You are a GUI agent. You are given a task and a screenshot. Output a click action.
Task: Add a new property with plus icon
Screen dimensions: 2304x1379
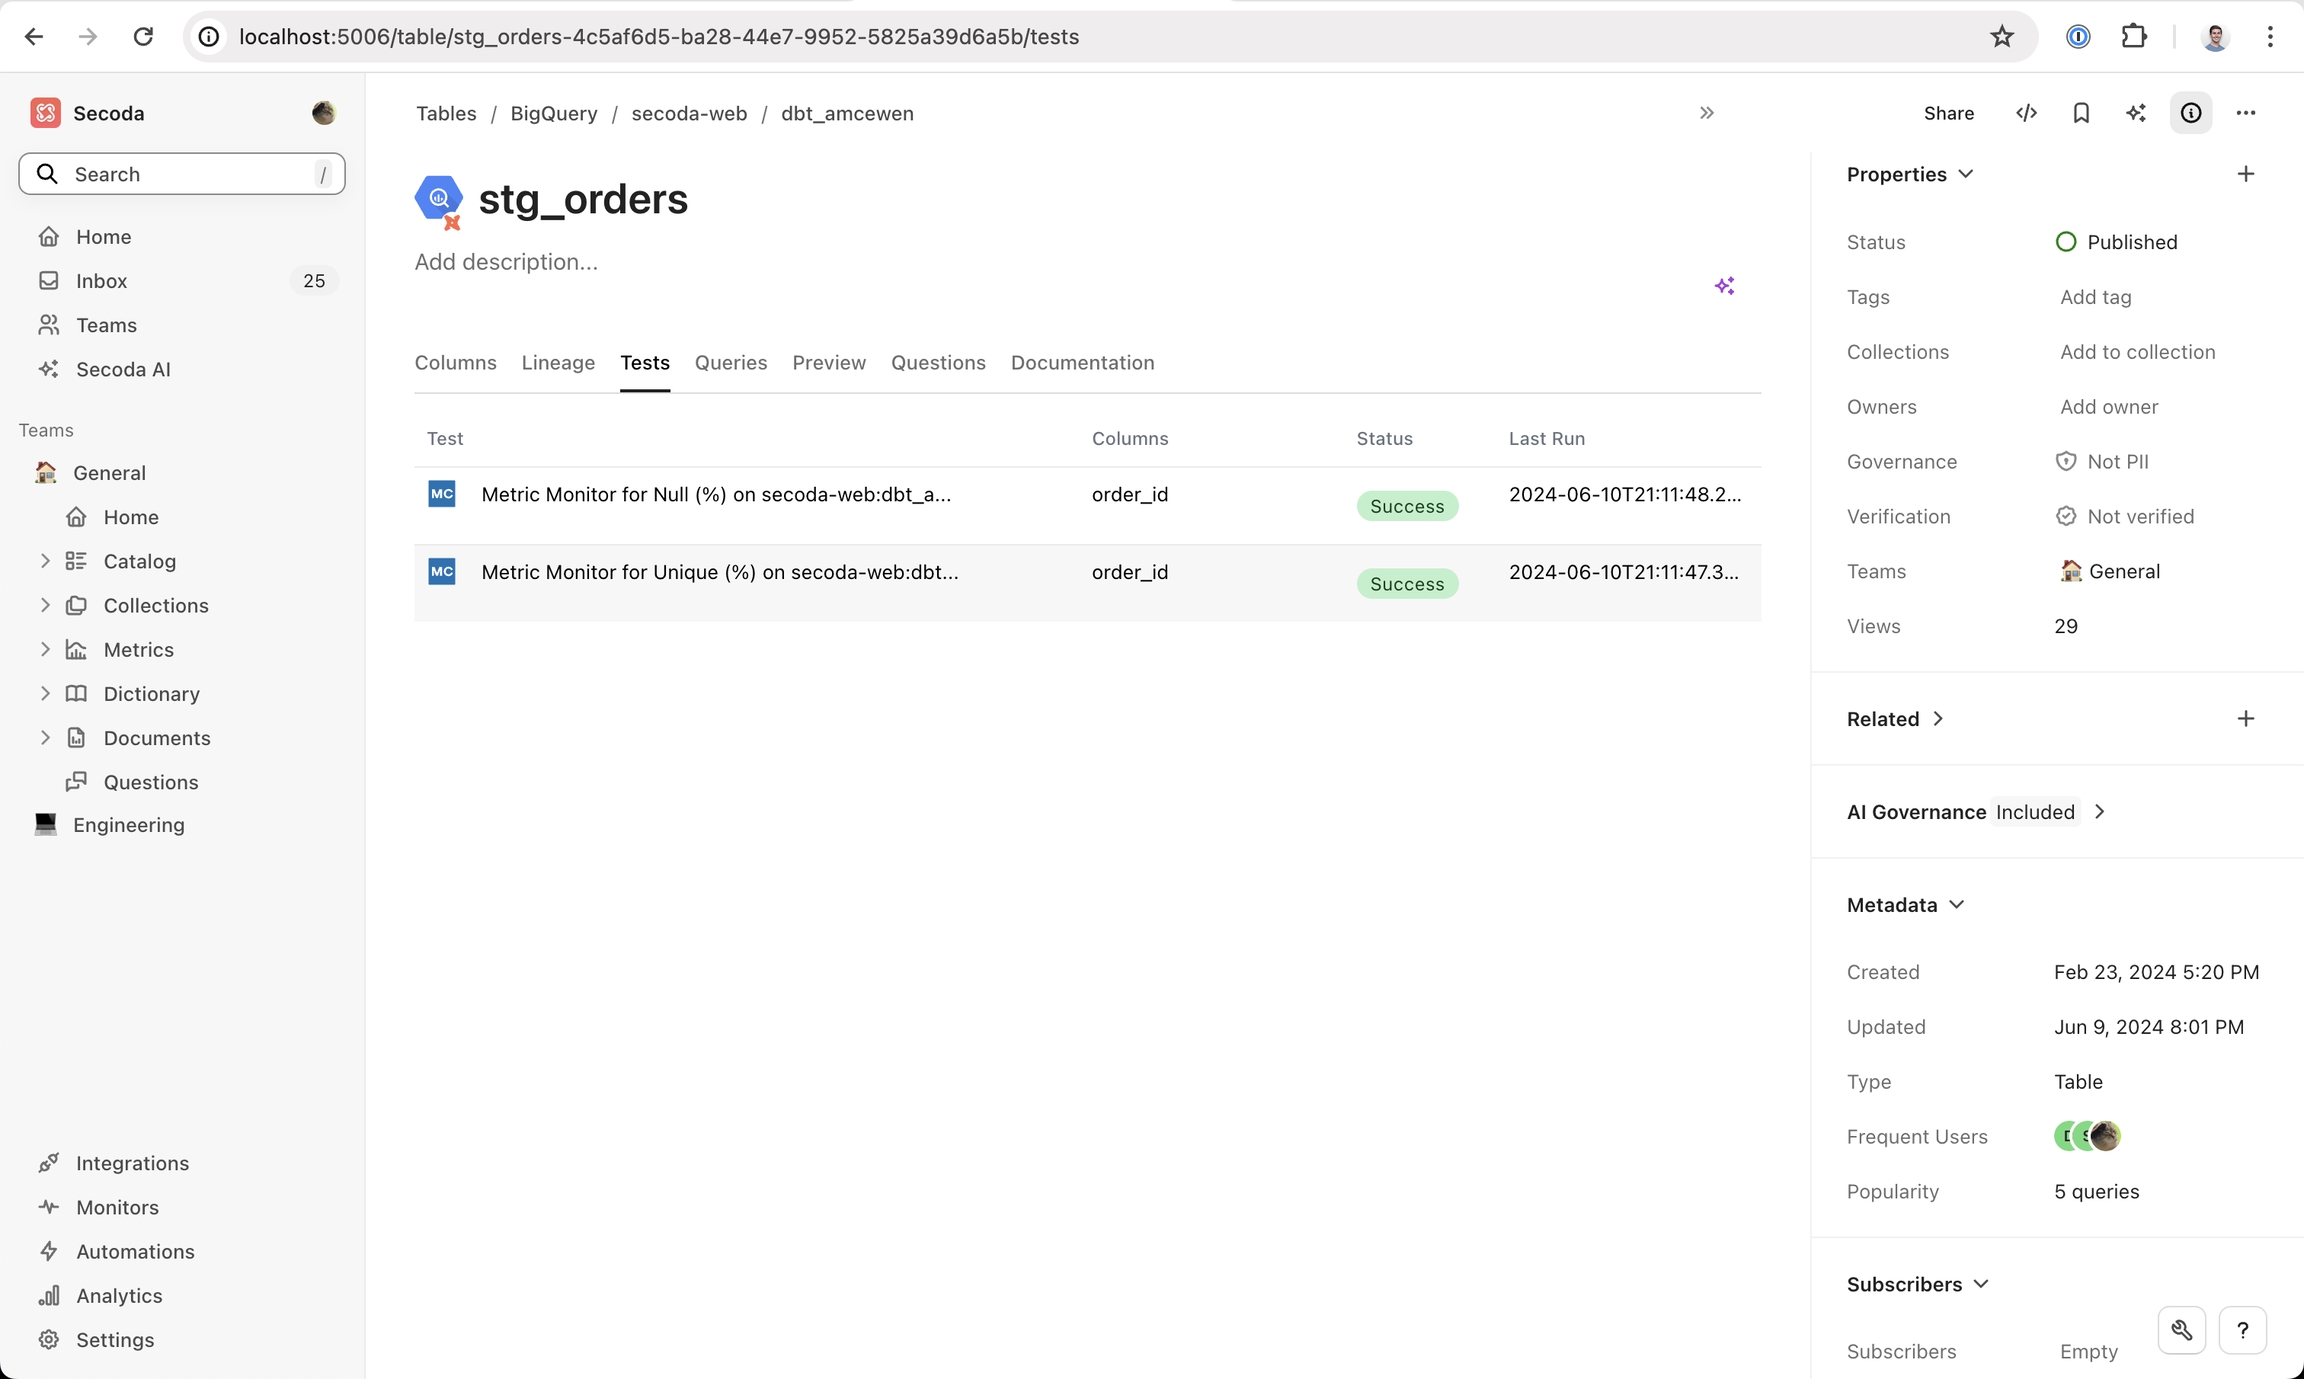(x=2245, y=174)
